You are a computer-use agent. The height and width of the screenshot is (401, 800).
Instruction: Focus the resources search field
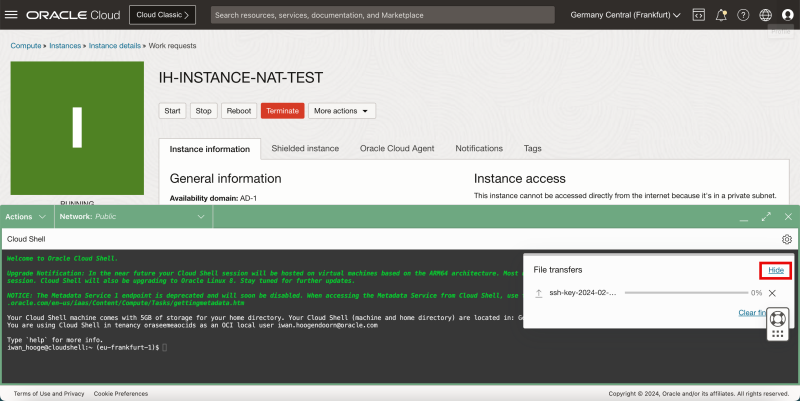383,15
